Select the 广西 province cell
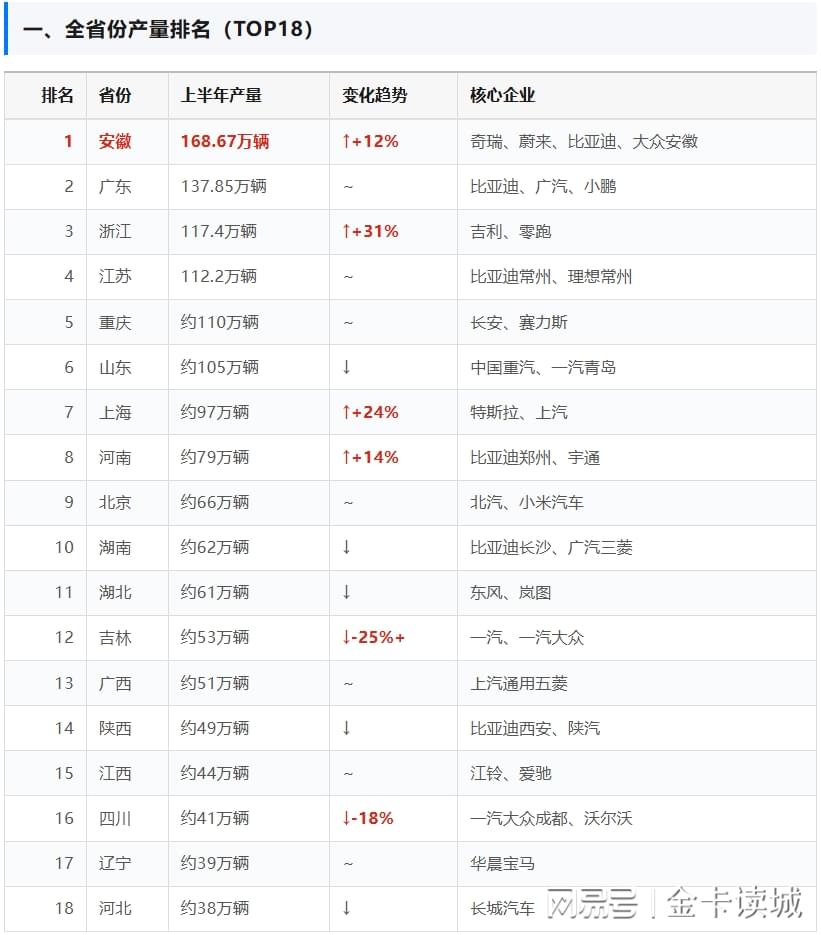The height and width of the screenshot is (935, 821). [115, 683]
